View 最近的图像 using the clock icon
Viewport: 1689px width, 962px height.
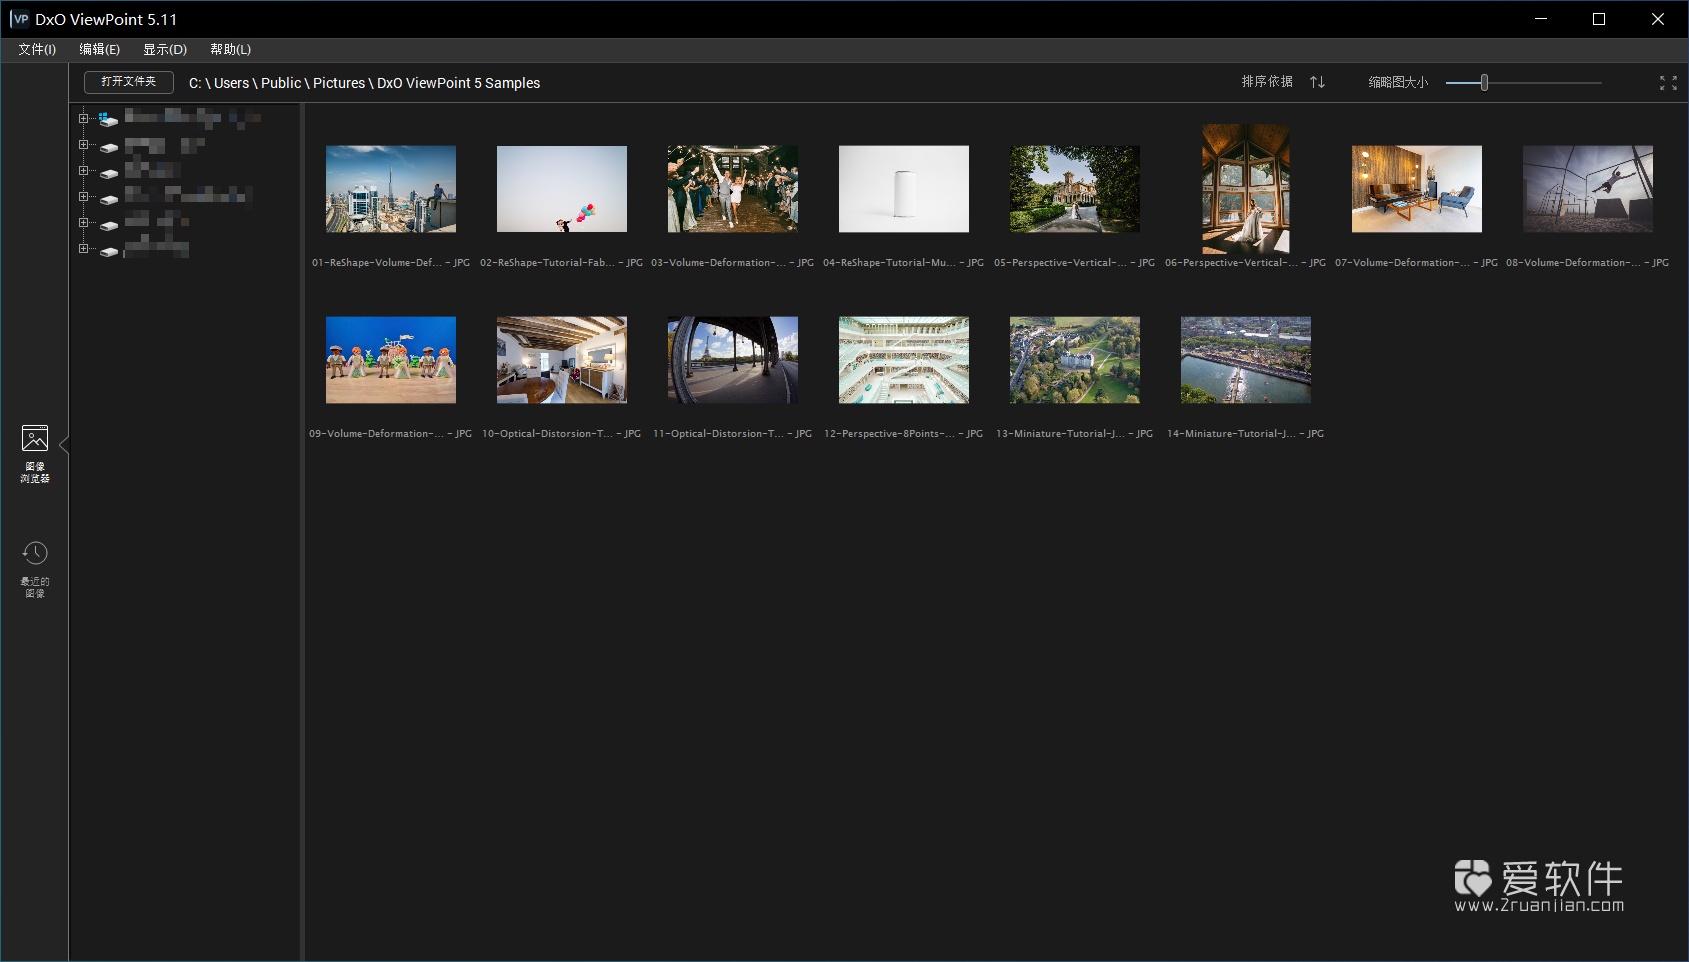pos(34,552)
